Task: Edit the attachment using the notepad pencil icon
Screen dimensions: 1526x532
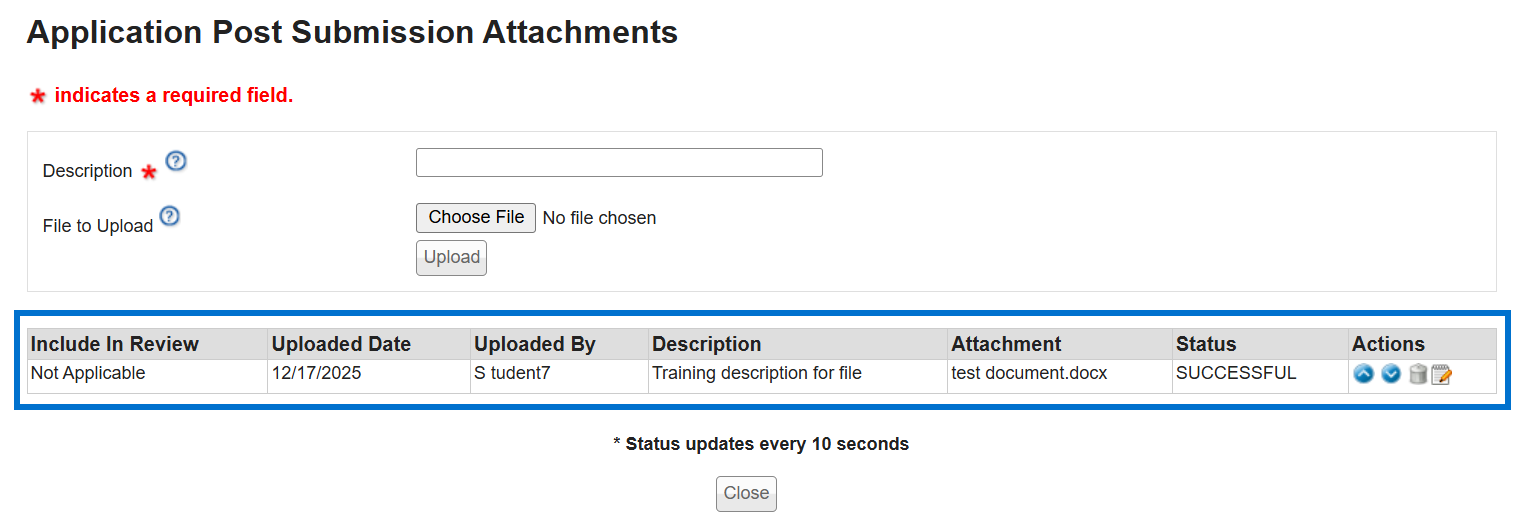Action: pyautogui.click(x=1441, y=375)
